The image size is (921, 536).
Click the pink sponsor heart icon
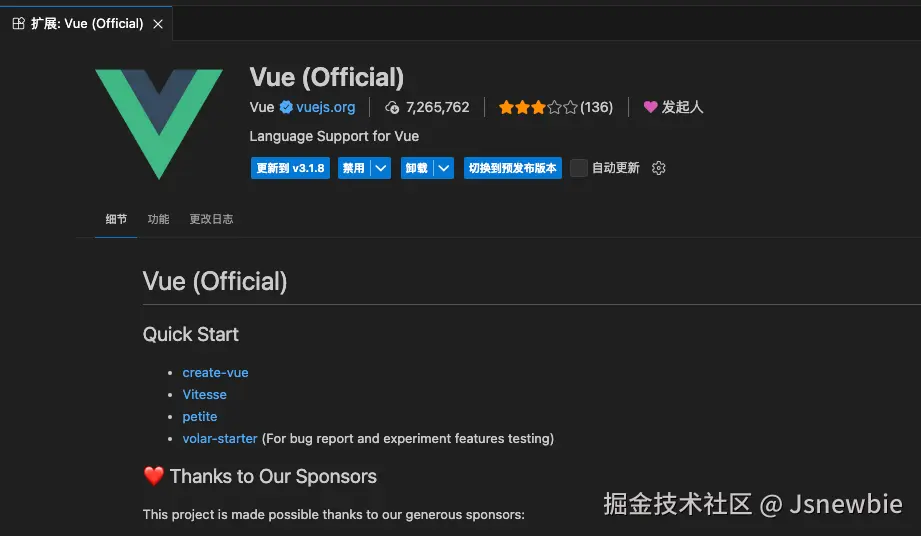point(650,107)
